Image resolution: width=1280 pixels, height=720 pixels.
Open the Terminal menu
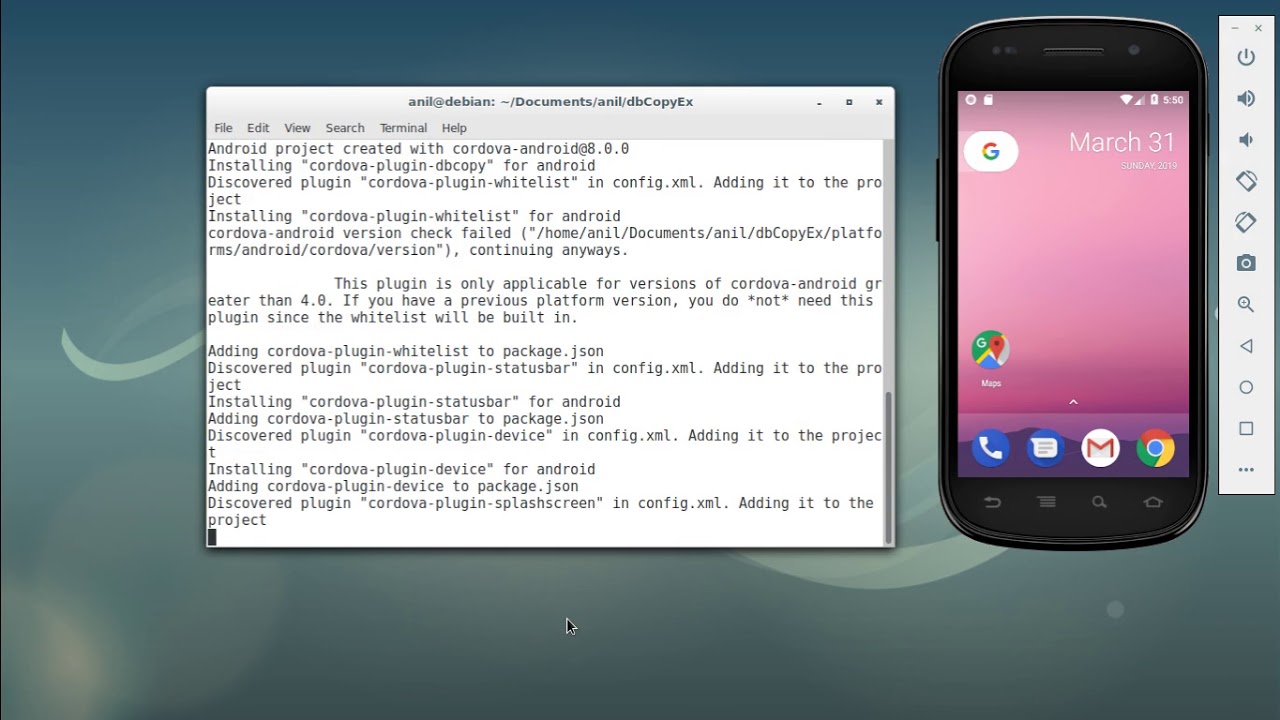point(403,128)
